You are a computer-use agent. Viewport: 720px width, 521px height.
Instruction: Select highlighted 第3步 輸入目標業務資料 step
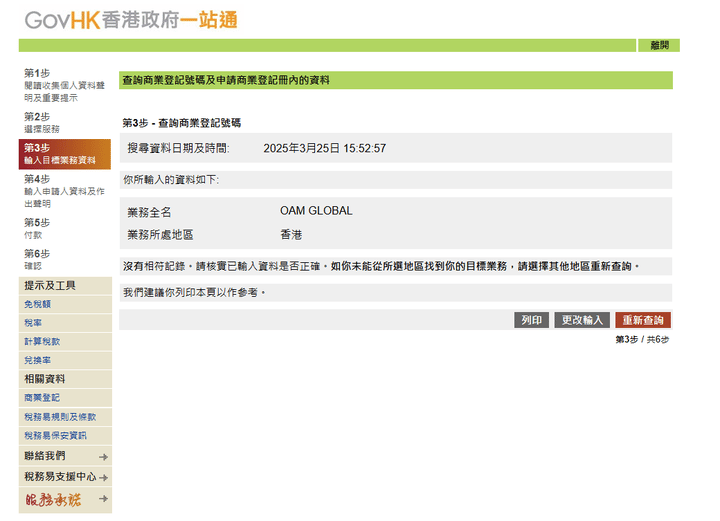pos(65,154)
